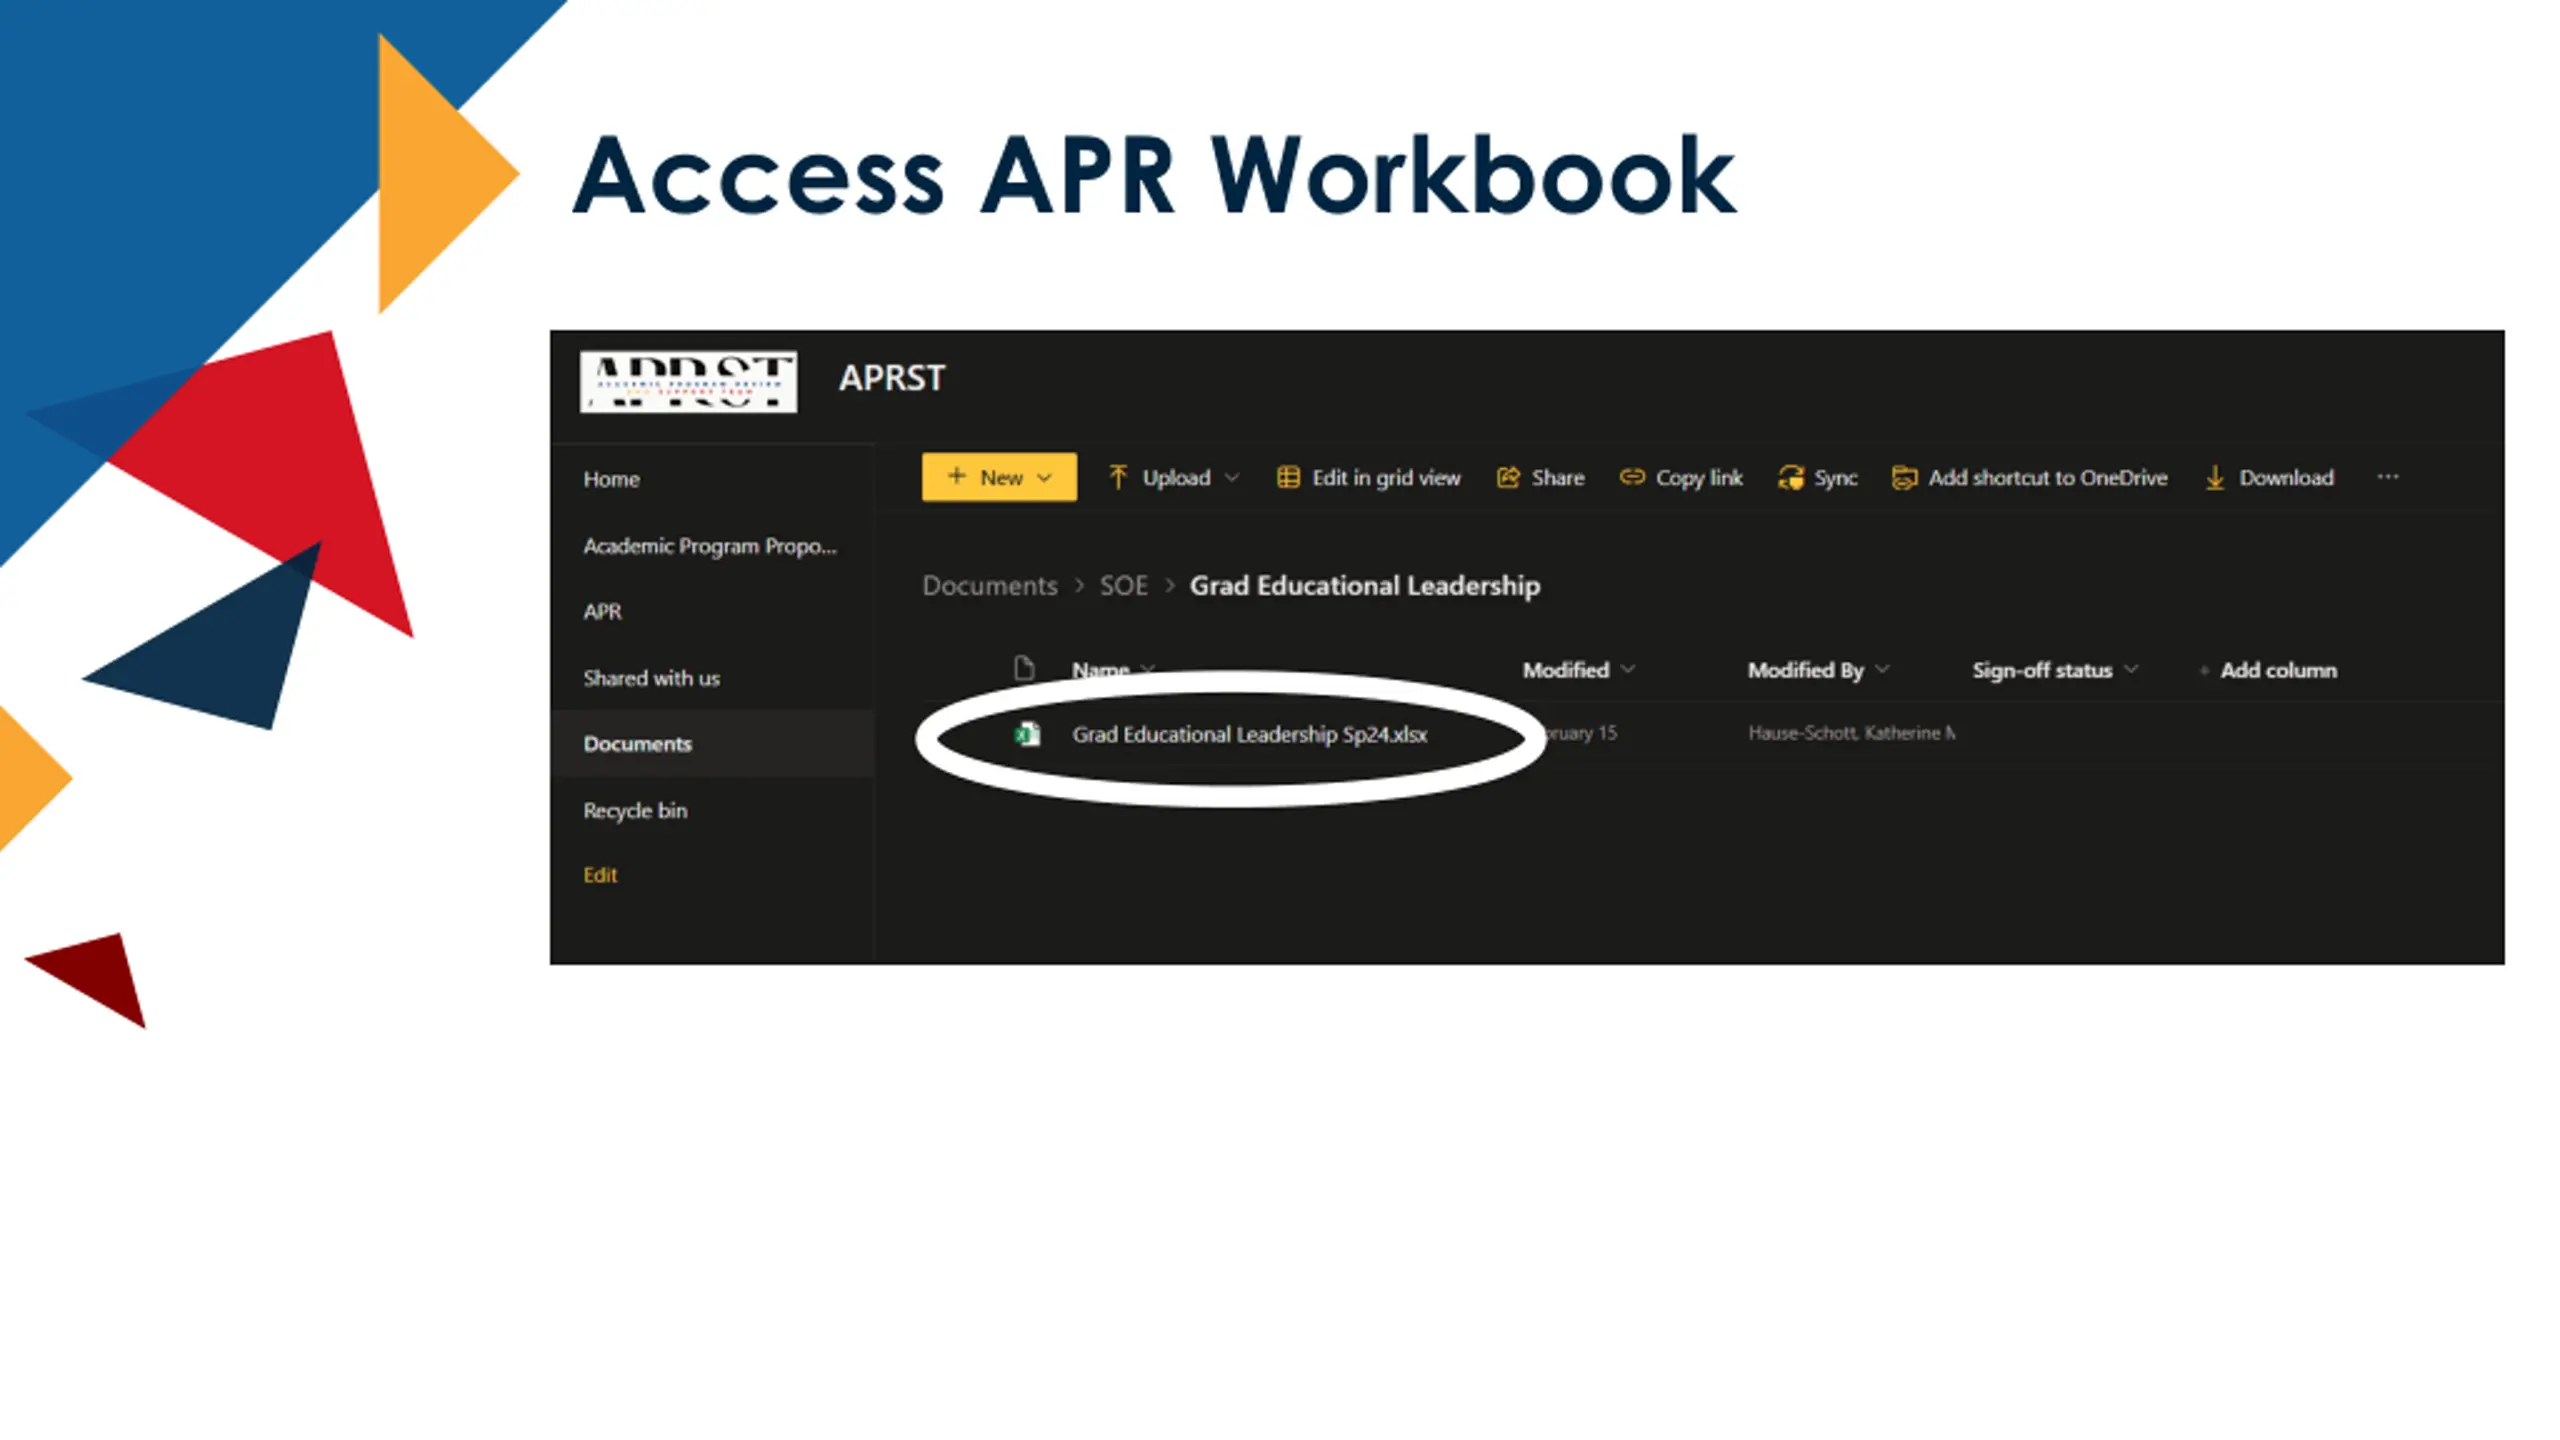The image size is (2560, 1440).
Task: Click Add shortcut to OneDrive icon
Action: pos(1904,478)
